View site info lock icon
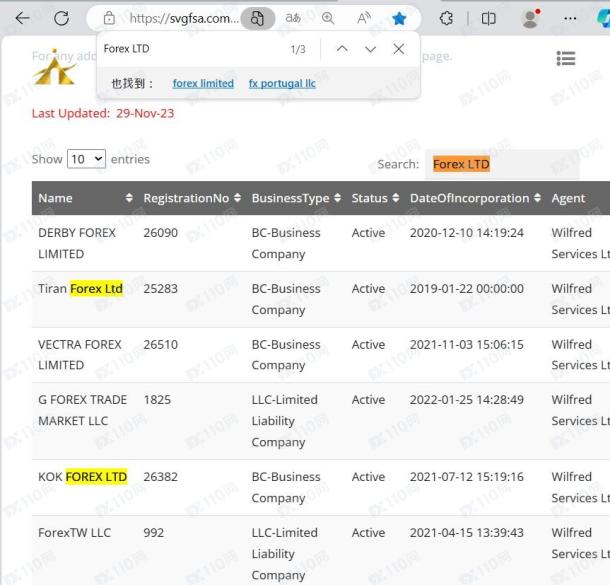 pyautogui.click(x=109, y=18)
